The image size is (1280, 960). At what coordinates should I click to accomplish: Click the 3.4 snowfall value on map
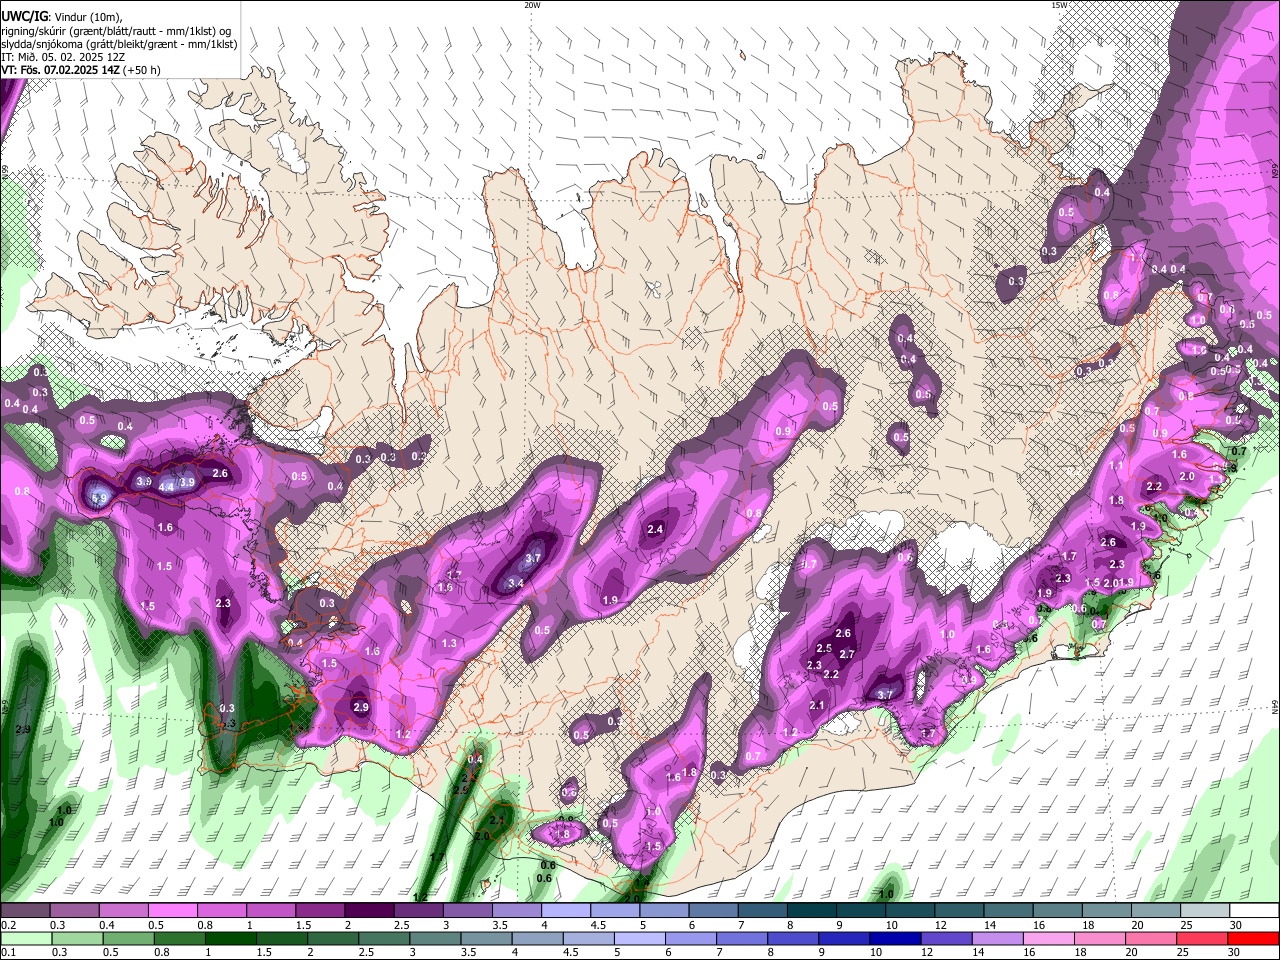pos(516,583)
